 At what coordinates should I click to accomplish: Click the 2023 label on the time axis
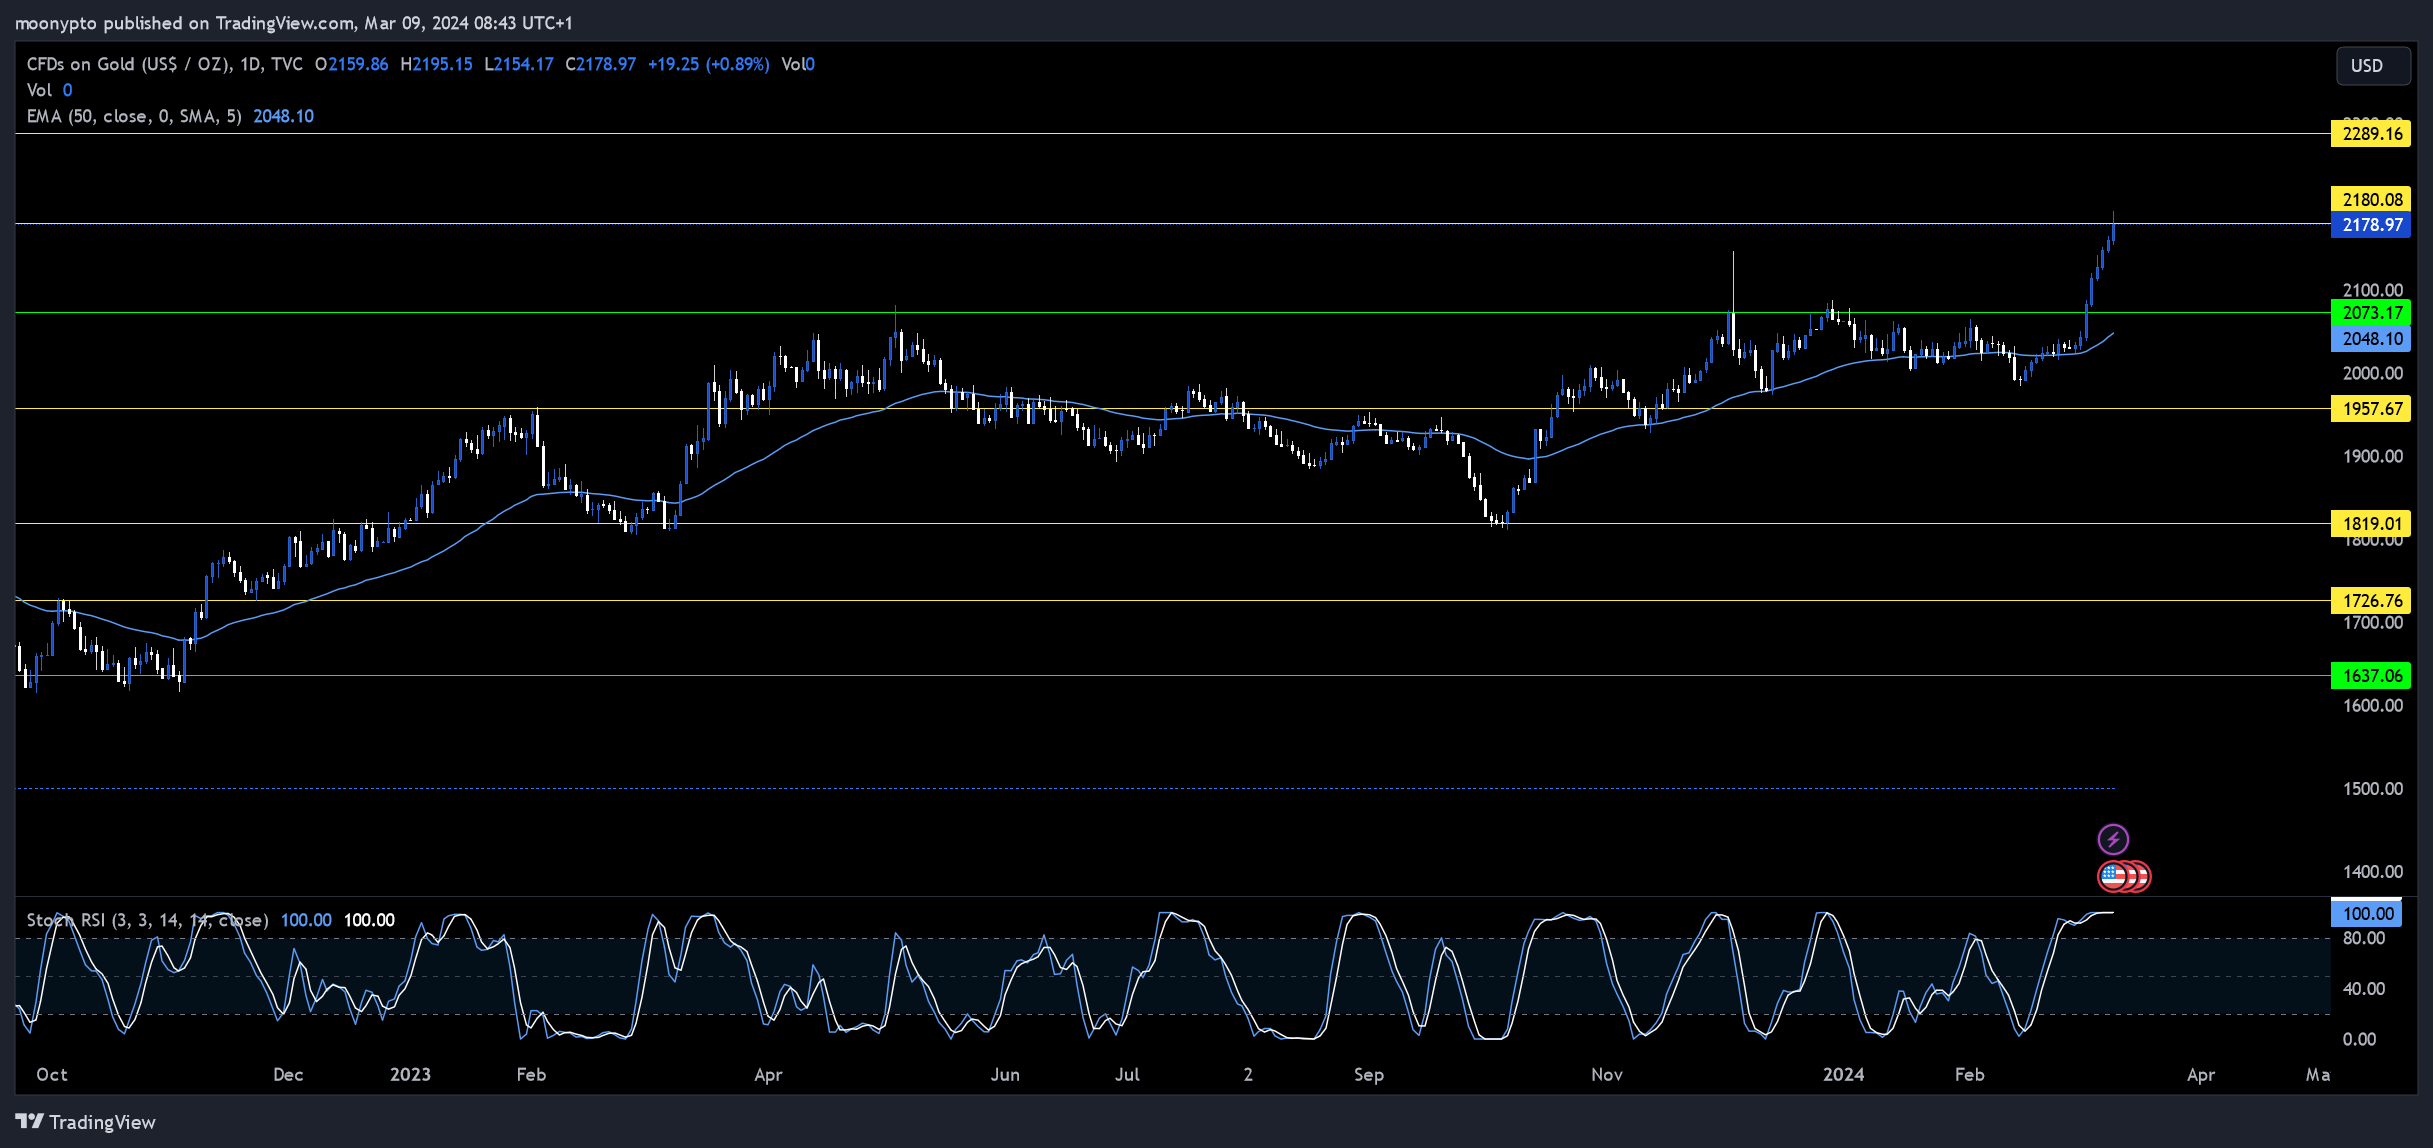[x=410, y=1075]
